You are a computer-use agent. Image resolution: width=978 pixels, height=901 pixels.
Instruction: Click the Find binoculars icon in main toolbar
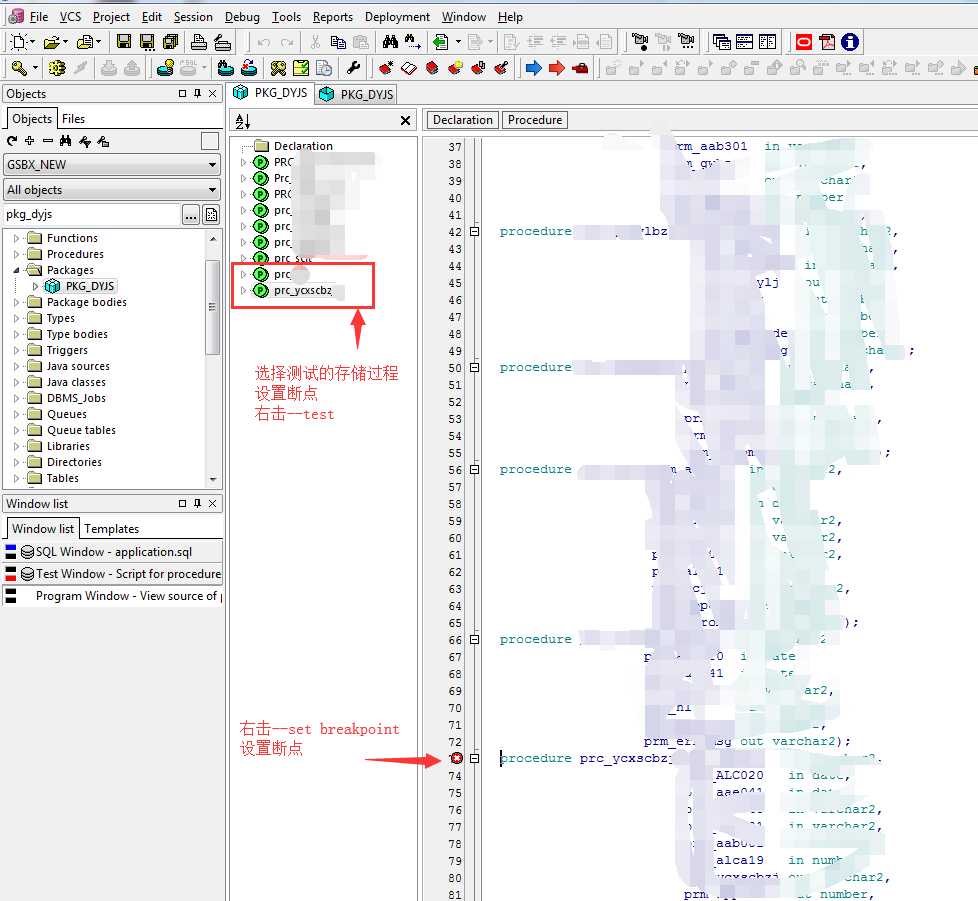390,42
